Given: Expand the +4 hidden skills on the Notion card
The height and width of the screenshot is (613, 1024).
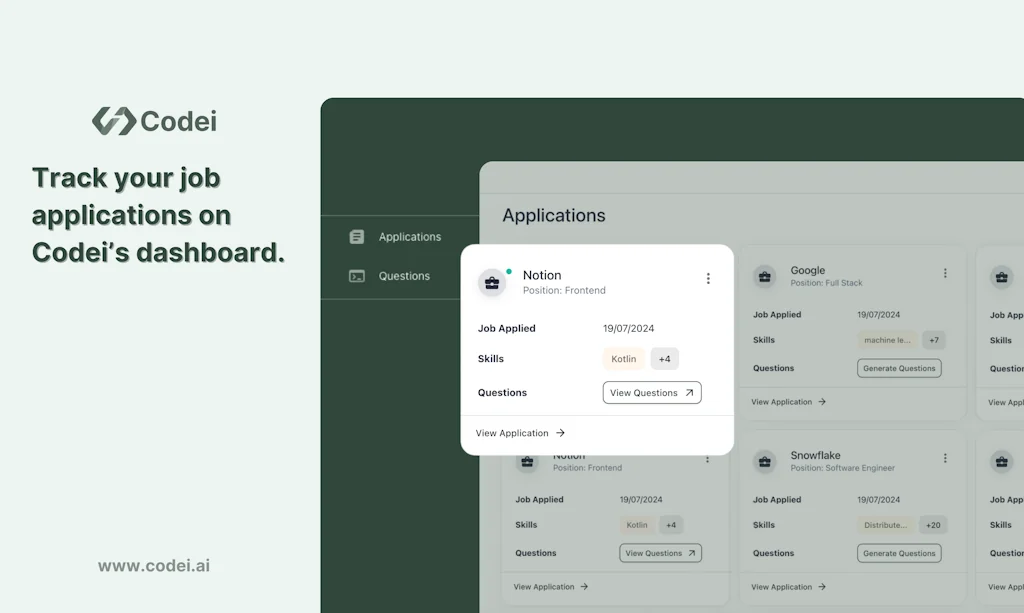Looking at the screenshot, I should tap(665, 358).
